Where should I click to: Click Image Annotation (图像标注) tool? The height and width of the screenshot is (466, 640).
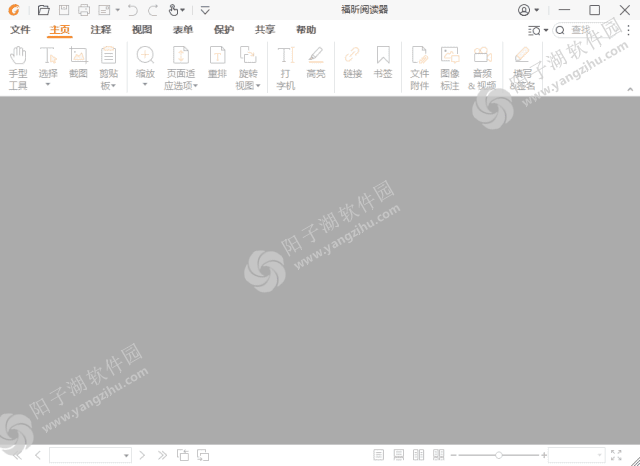click(450, 67)
